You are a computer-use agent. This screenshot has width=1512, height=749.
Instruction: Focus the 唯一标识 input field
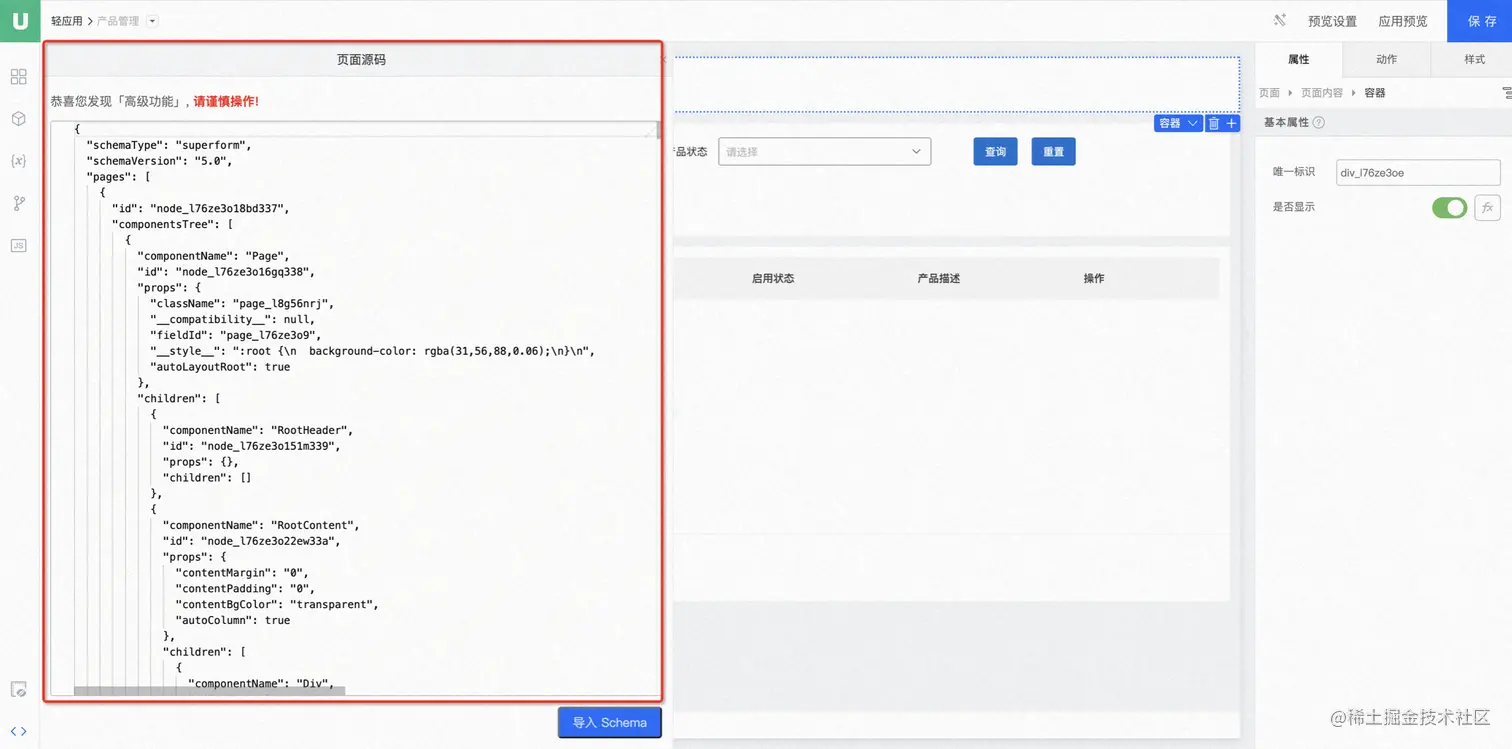[x=1418, y=173]
